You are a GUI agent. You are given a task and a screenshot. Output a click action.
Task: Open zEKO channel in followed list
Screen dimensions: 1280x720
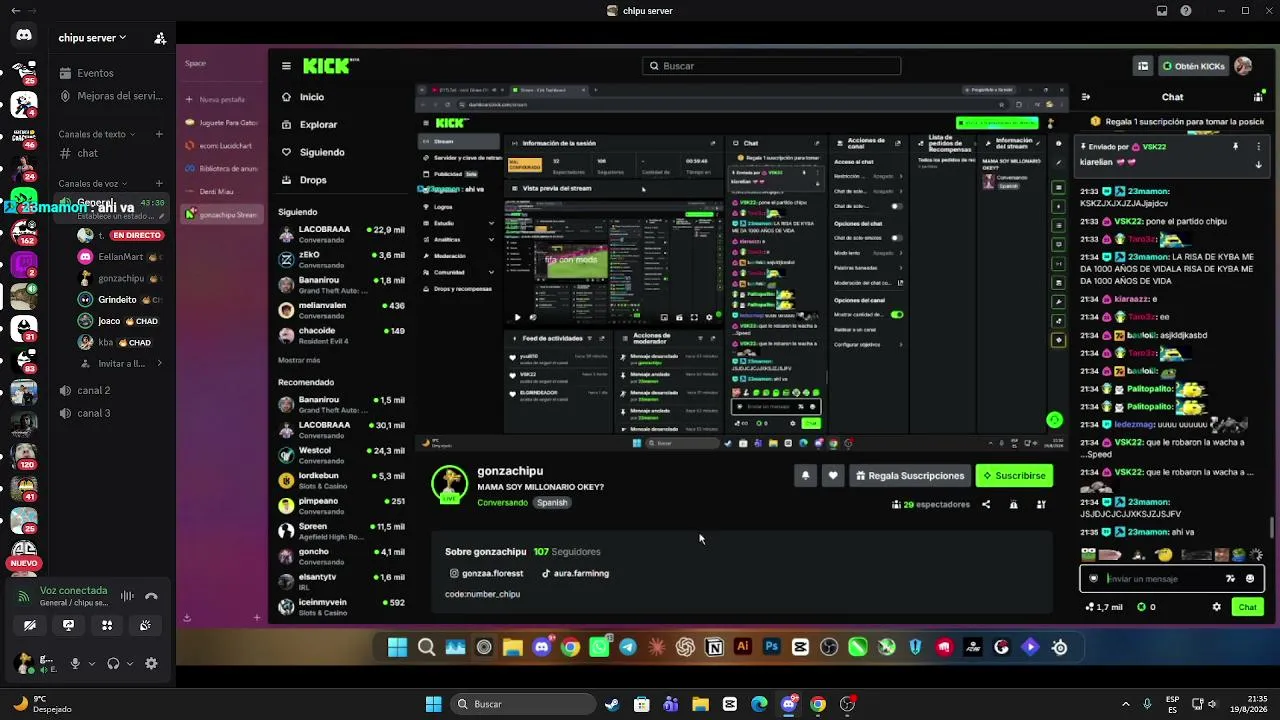pyautogui.click(x=342, y=259)
